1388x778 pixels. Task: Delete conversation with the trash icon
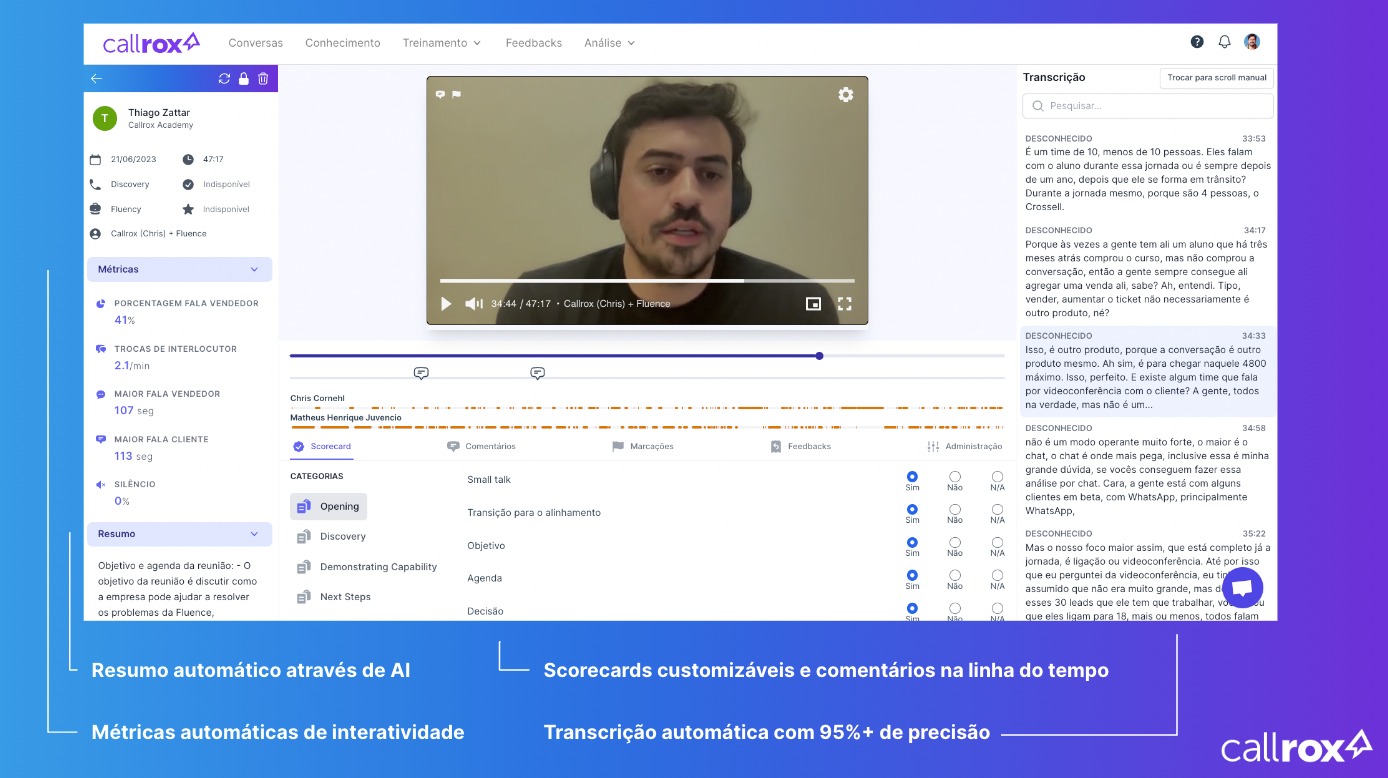point(263,78)
